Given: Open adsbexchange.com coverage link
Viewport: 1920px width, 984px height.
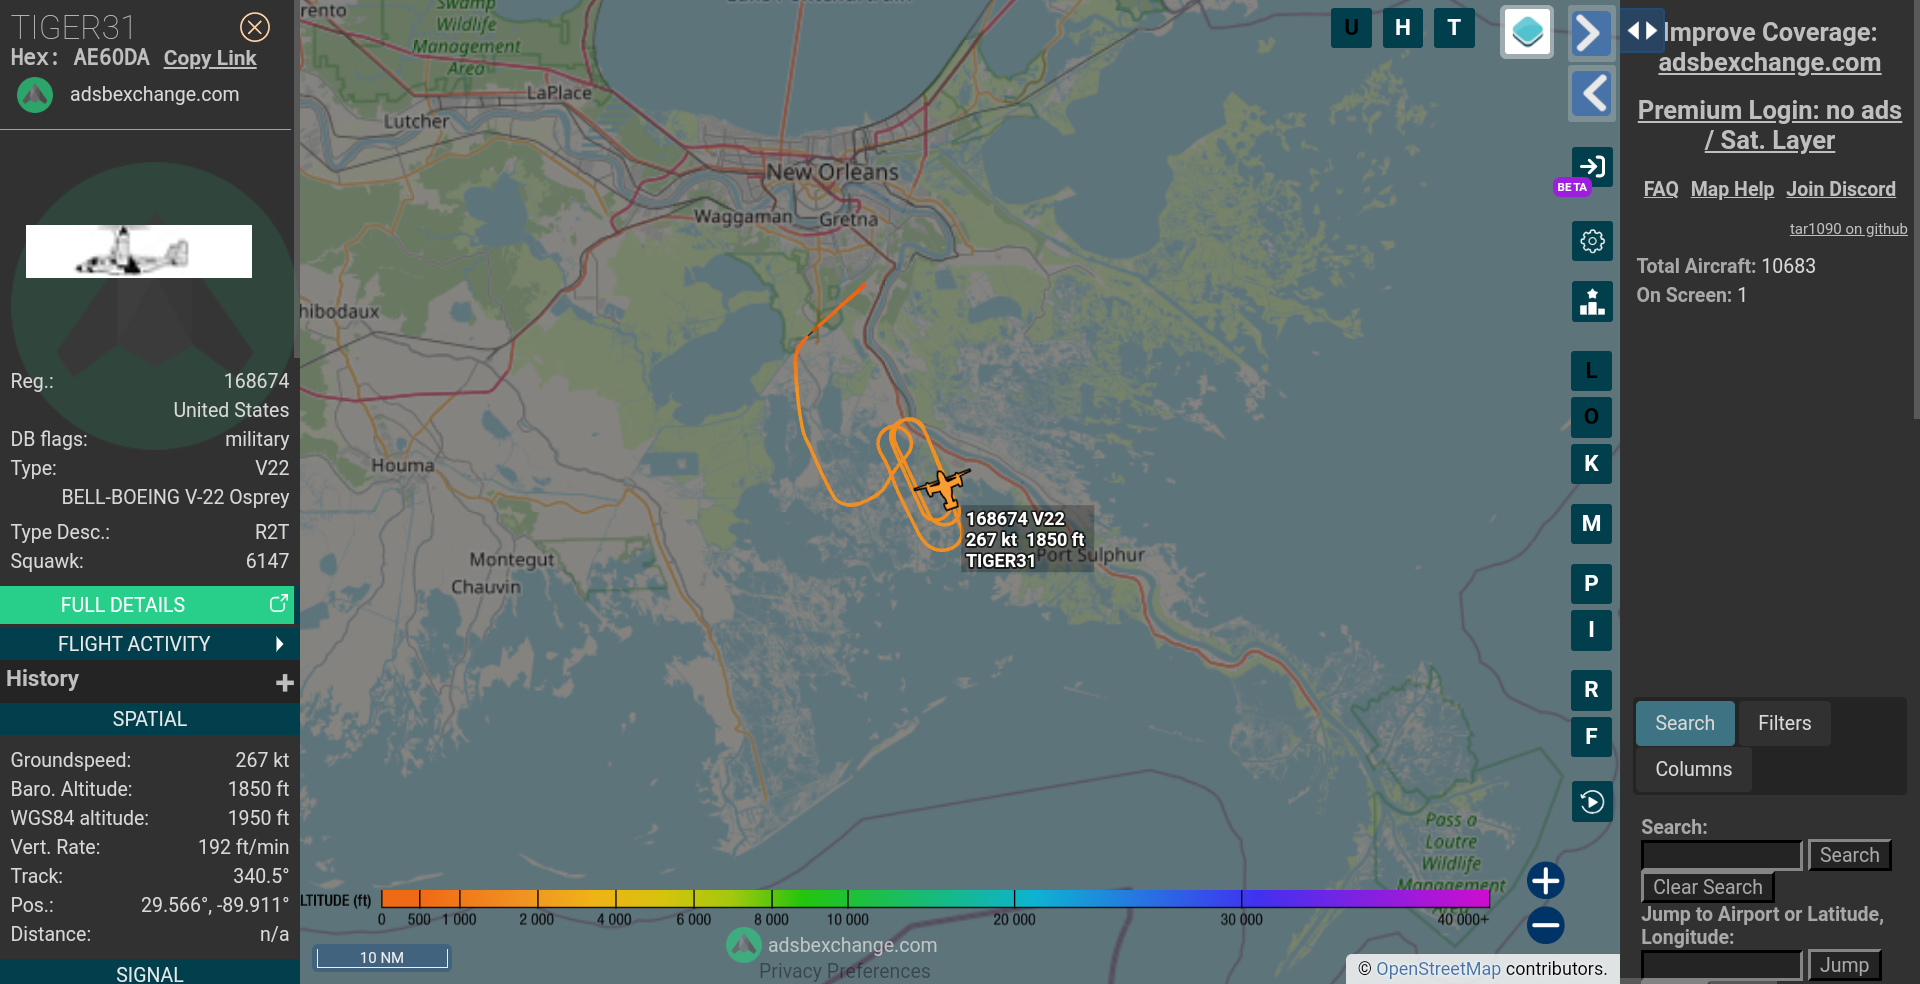Looking at the screenshot, I should point(1769,63).
